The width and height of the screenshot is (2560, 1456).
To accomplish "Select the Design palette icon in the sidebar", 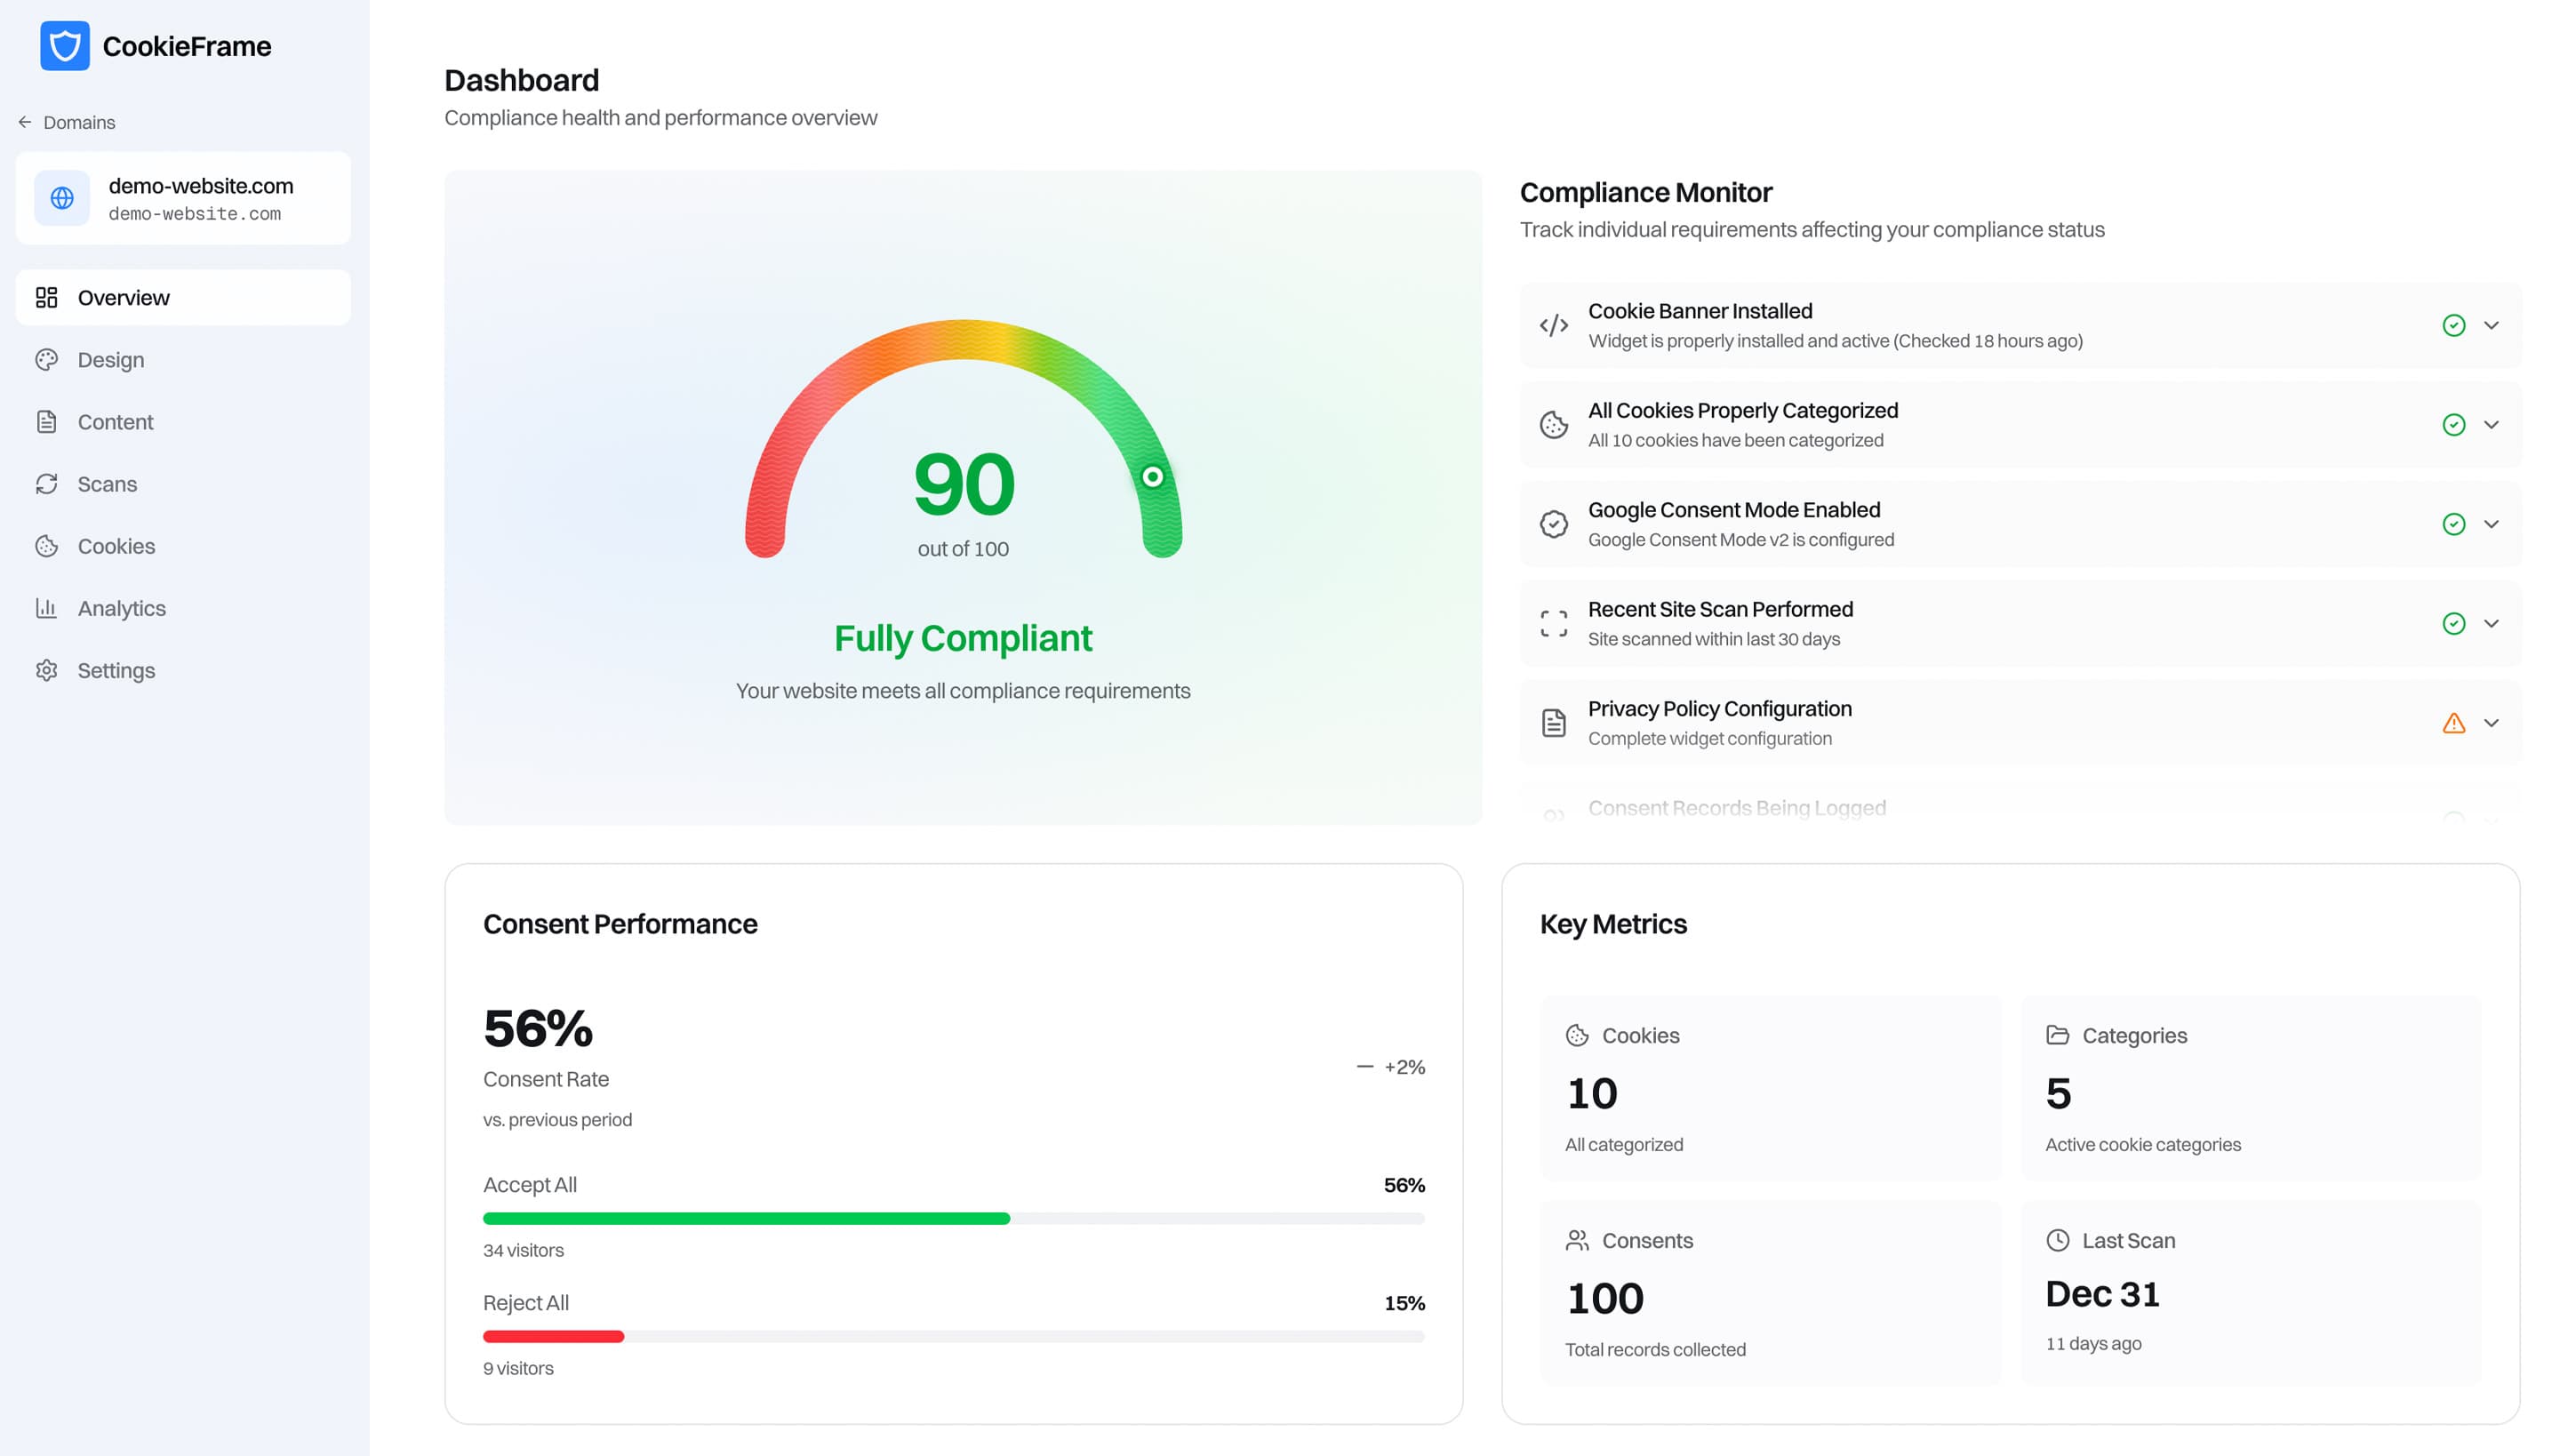I will 48,359.
